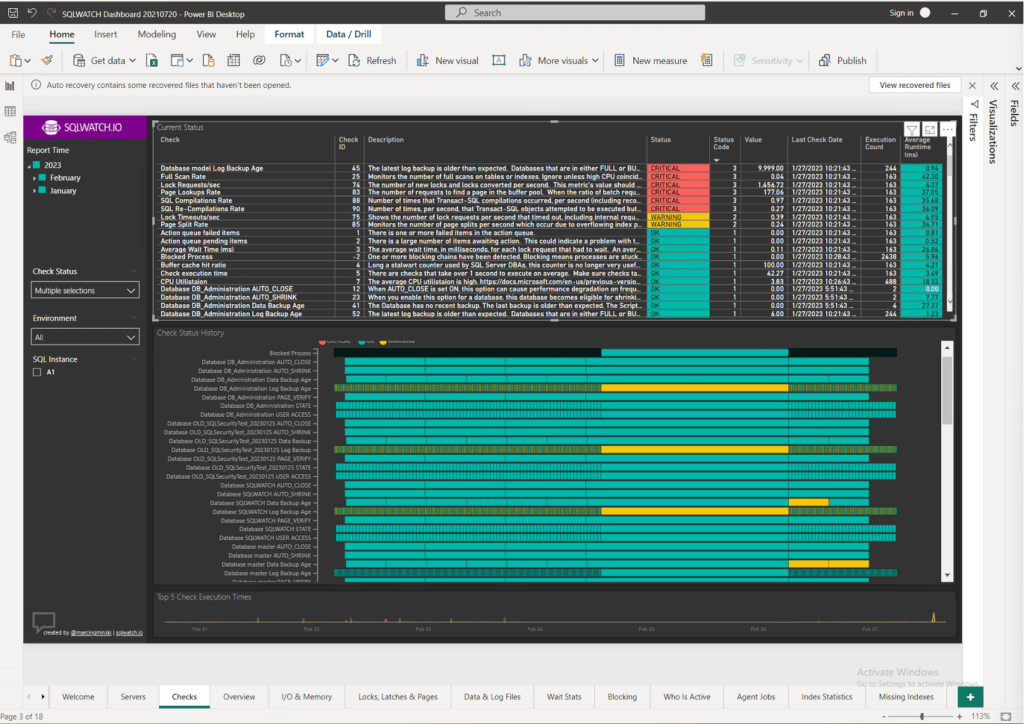This screenshot has height=724, width=1024.
Task: Open the filter icon on Current Status visual
Action: tap(912, 129)
